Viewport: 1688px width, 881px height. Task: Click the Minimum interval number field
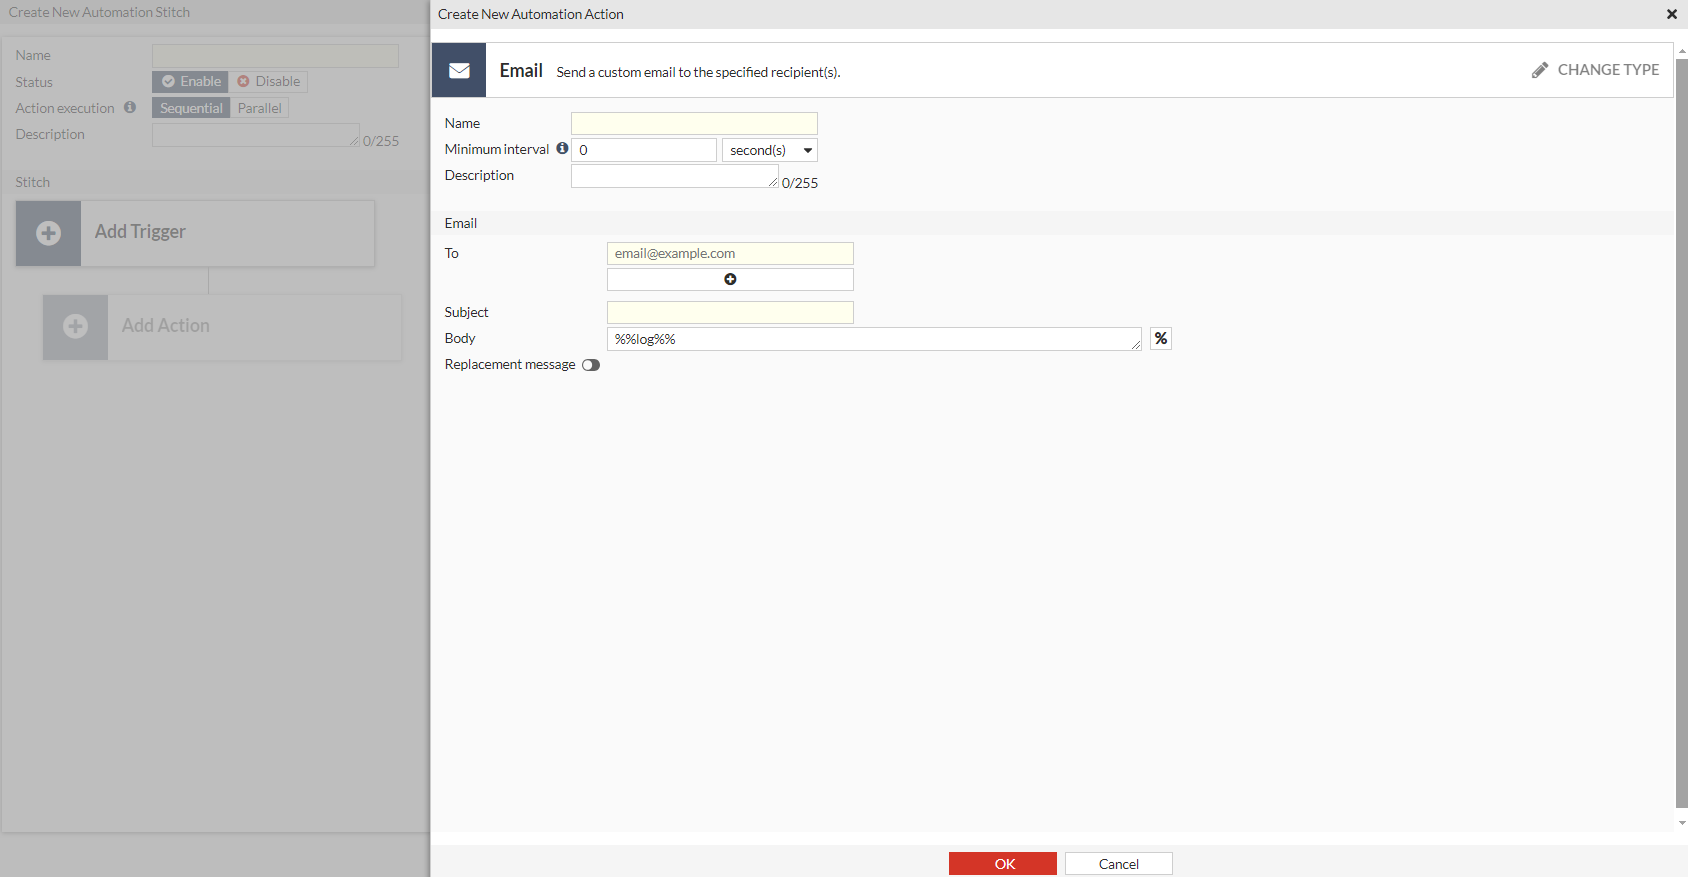(x=644, y=150)
